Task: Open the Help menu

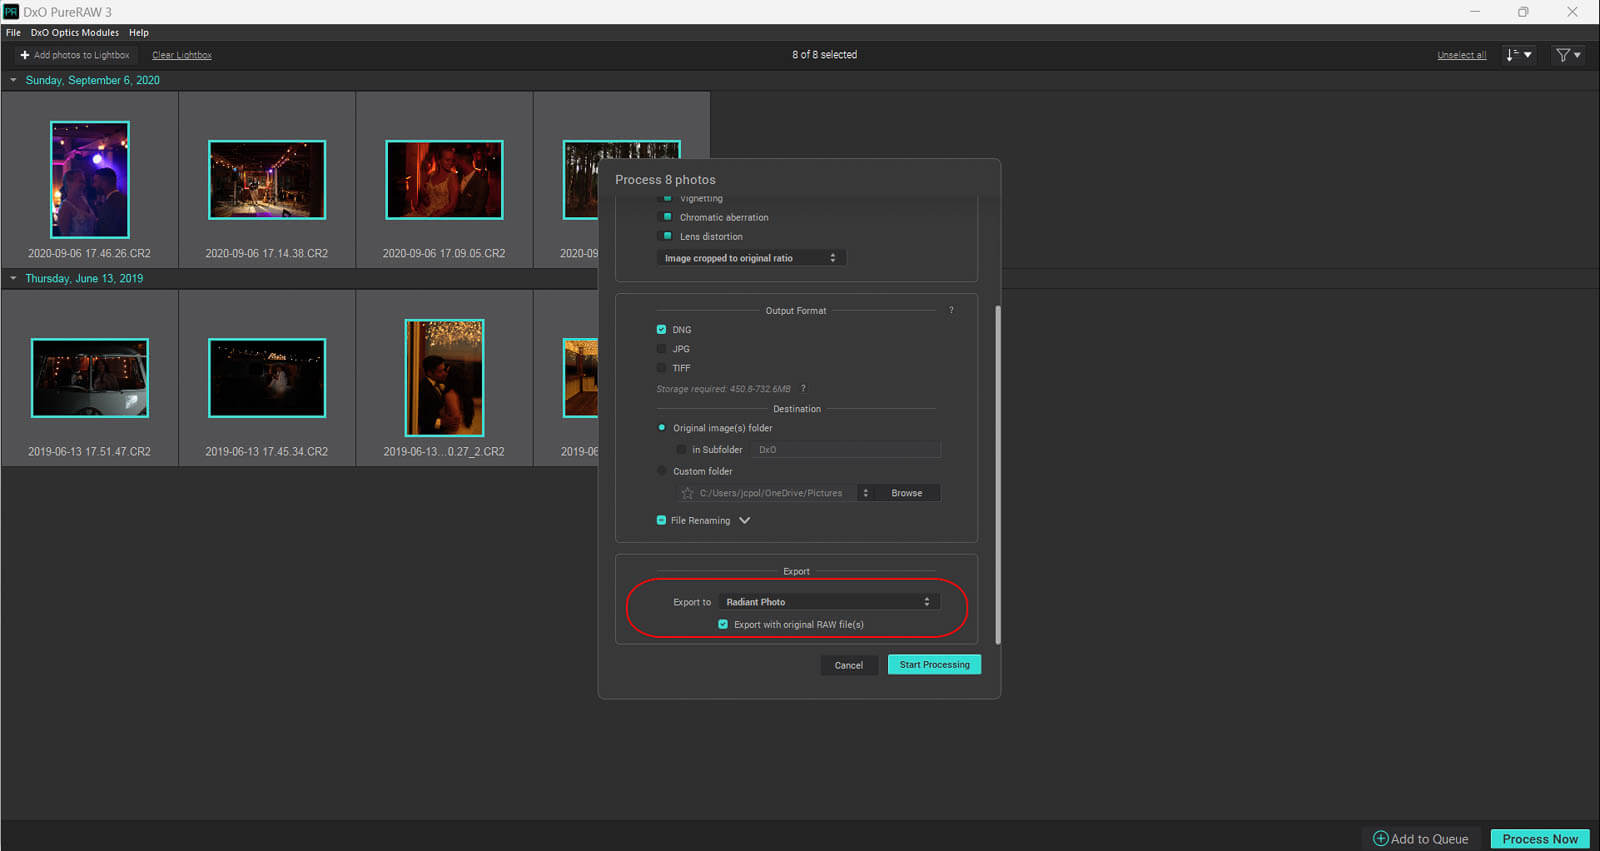Action: pos(138,33)
